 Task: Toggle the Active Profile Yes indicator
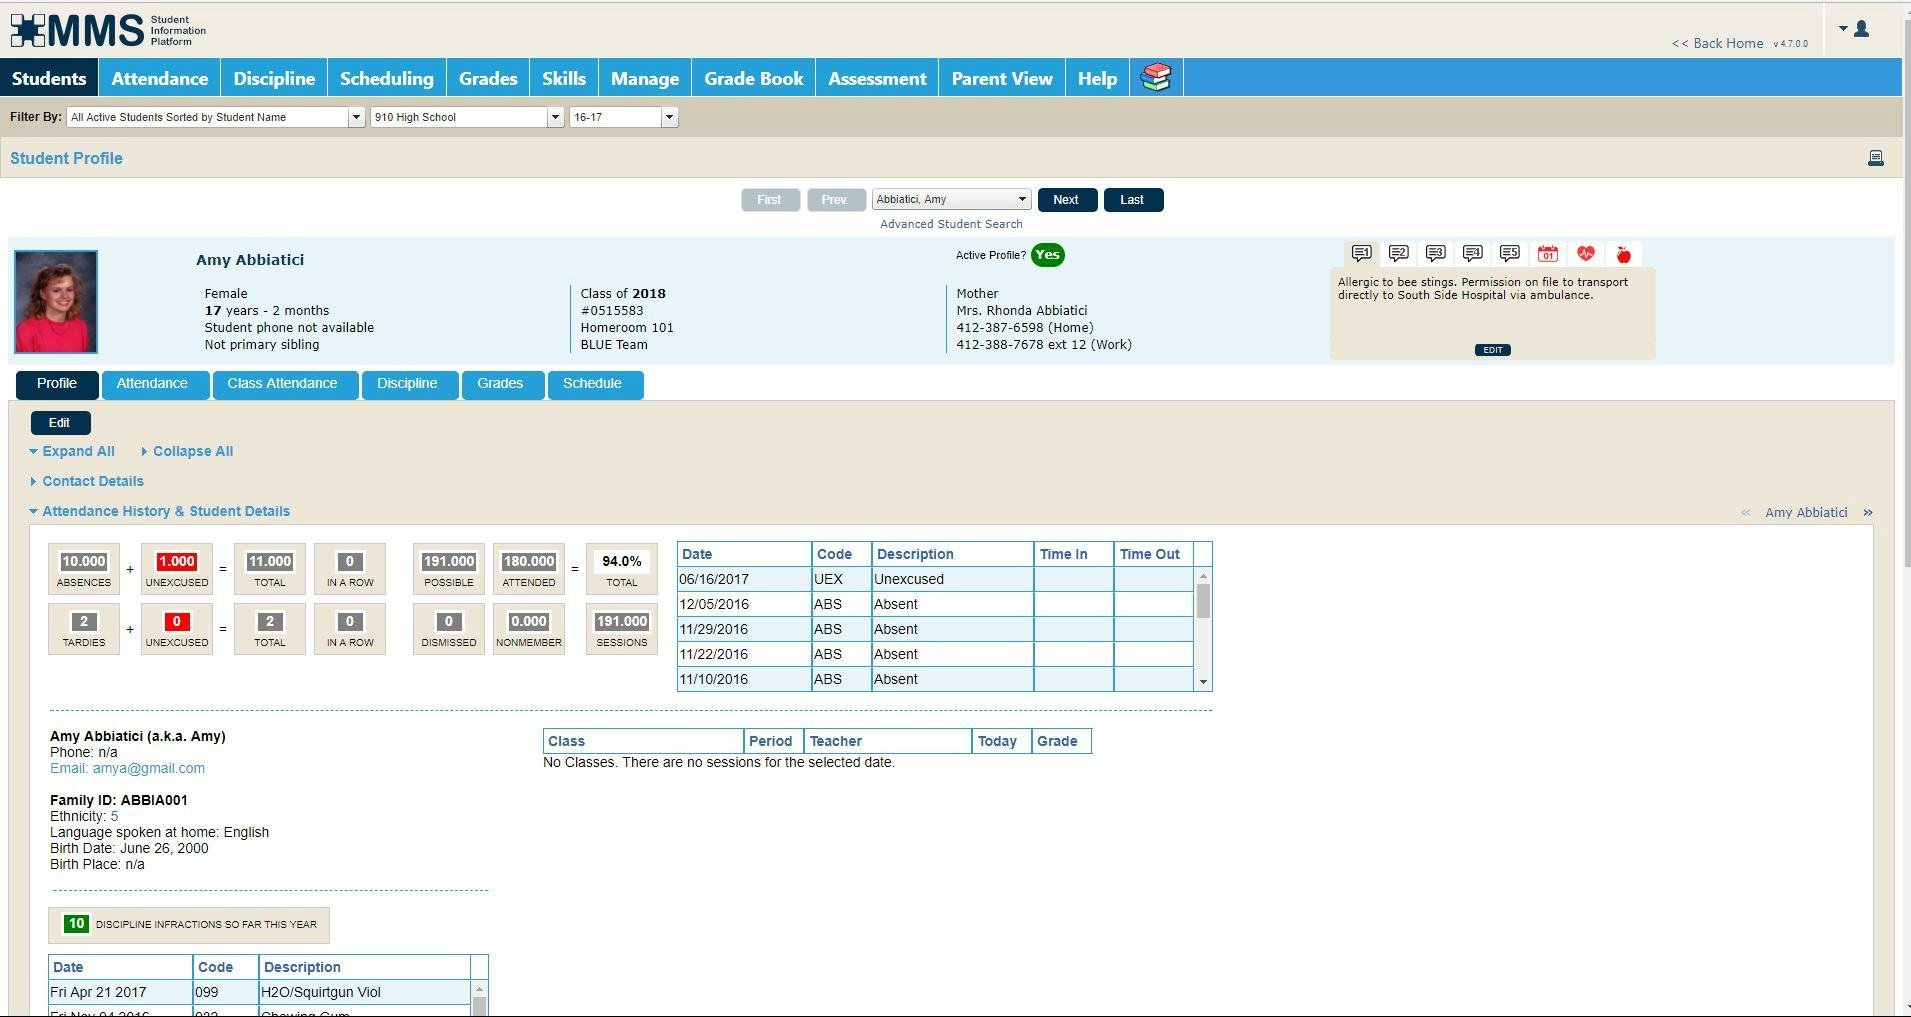pyautogui.click(x=1048, y=255)
